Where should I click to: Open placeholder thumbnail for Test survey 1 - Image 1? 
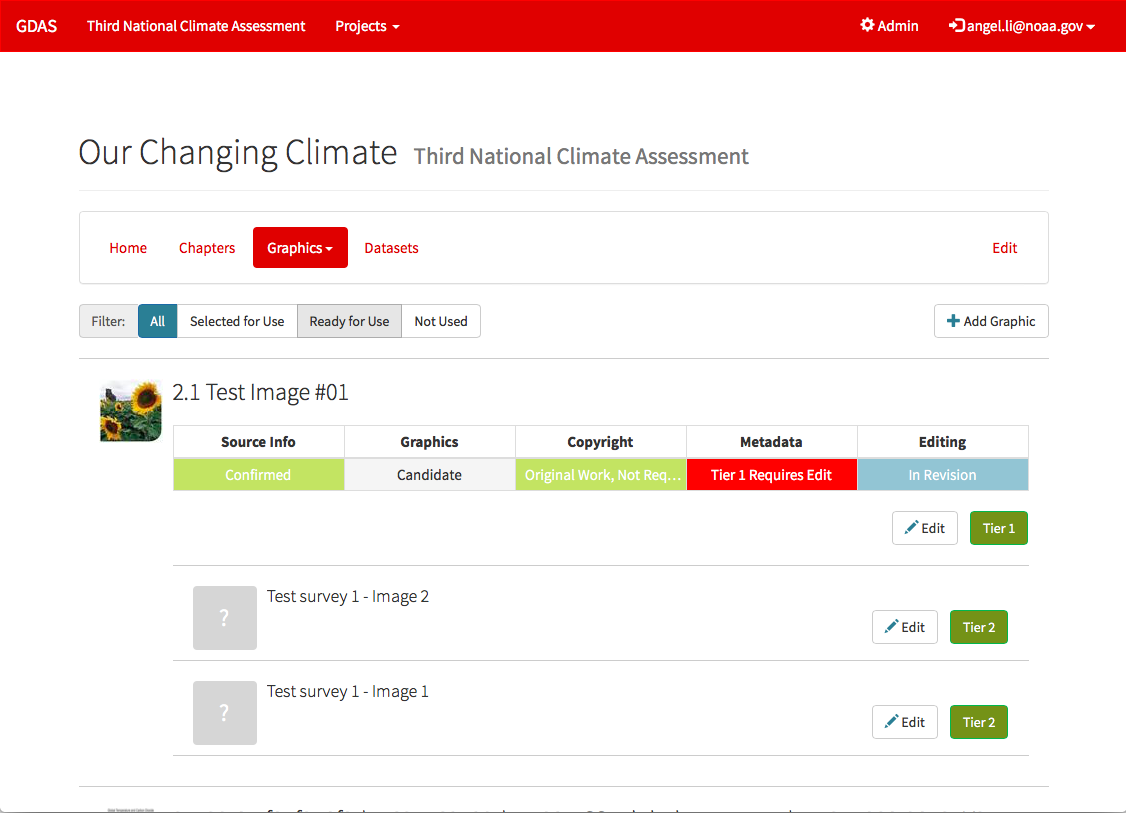coord(225,712)
